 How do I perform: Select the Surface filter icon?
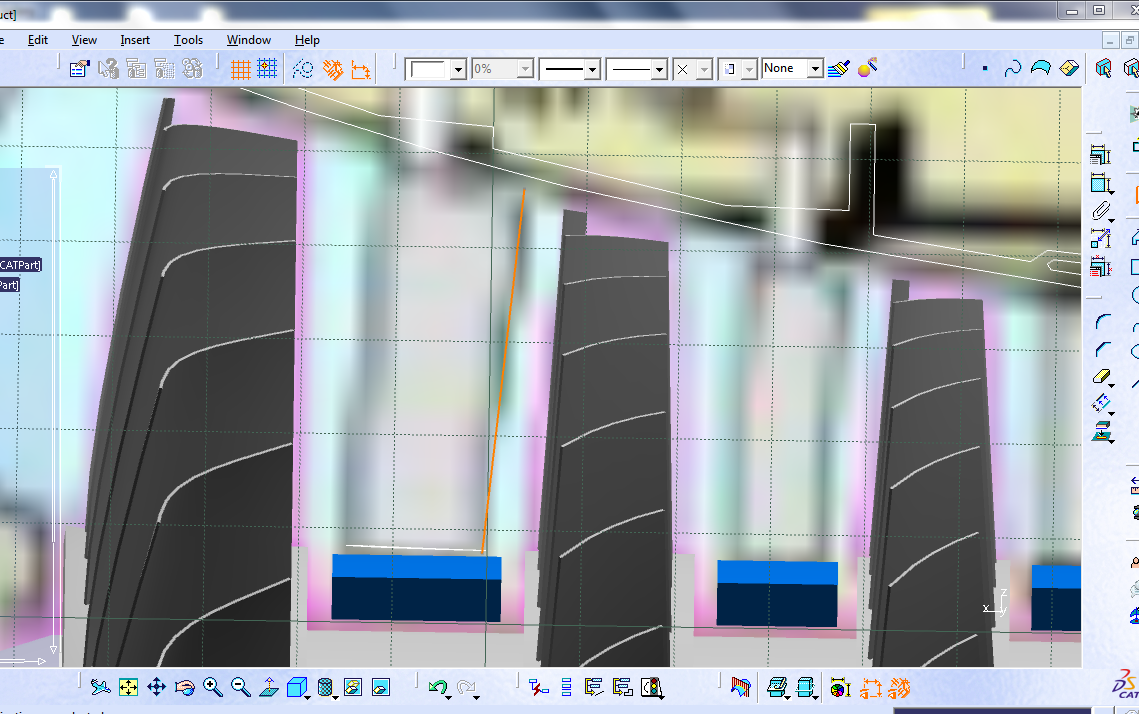tap(1041, 68)
